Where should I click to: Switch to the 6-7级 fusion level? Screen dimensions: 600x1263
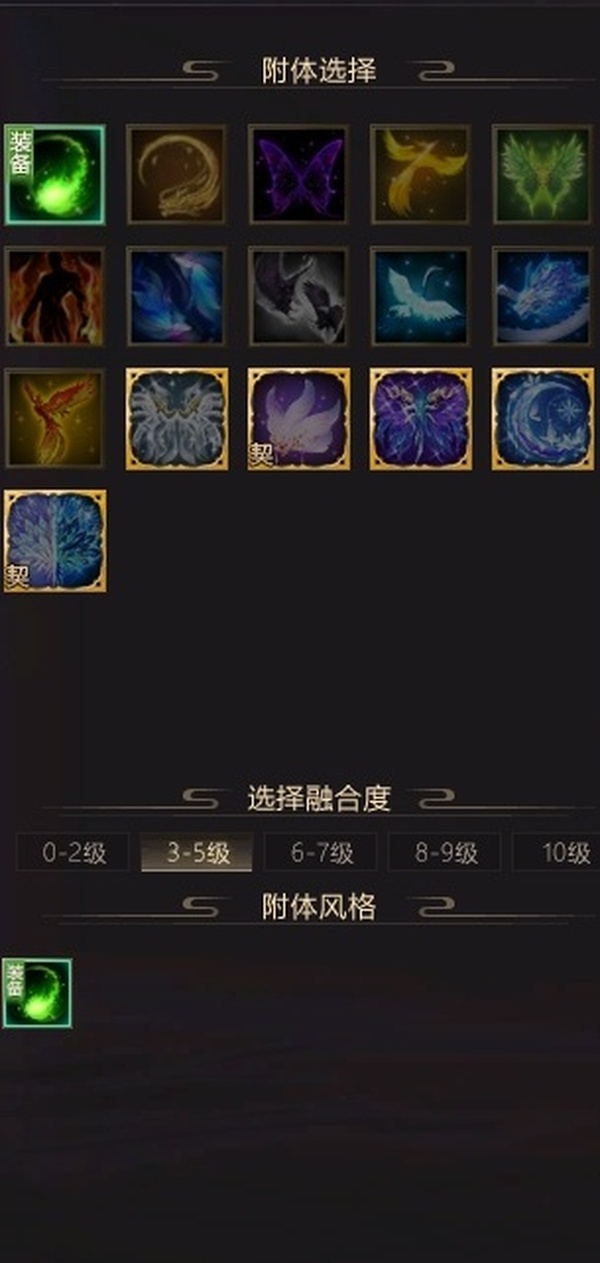coord(321,853)
